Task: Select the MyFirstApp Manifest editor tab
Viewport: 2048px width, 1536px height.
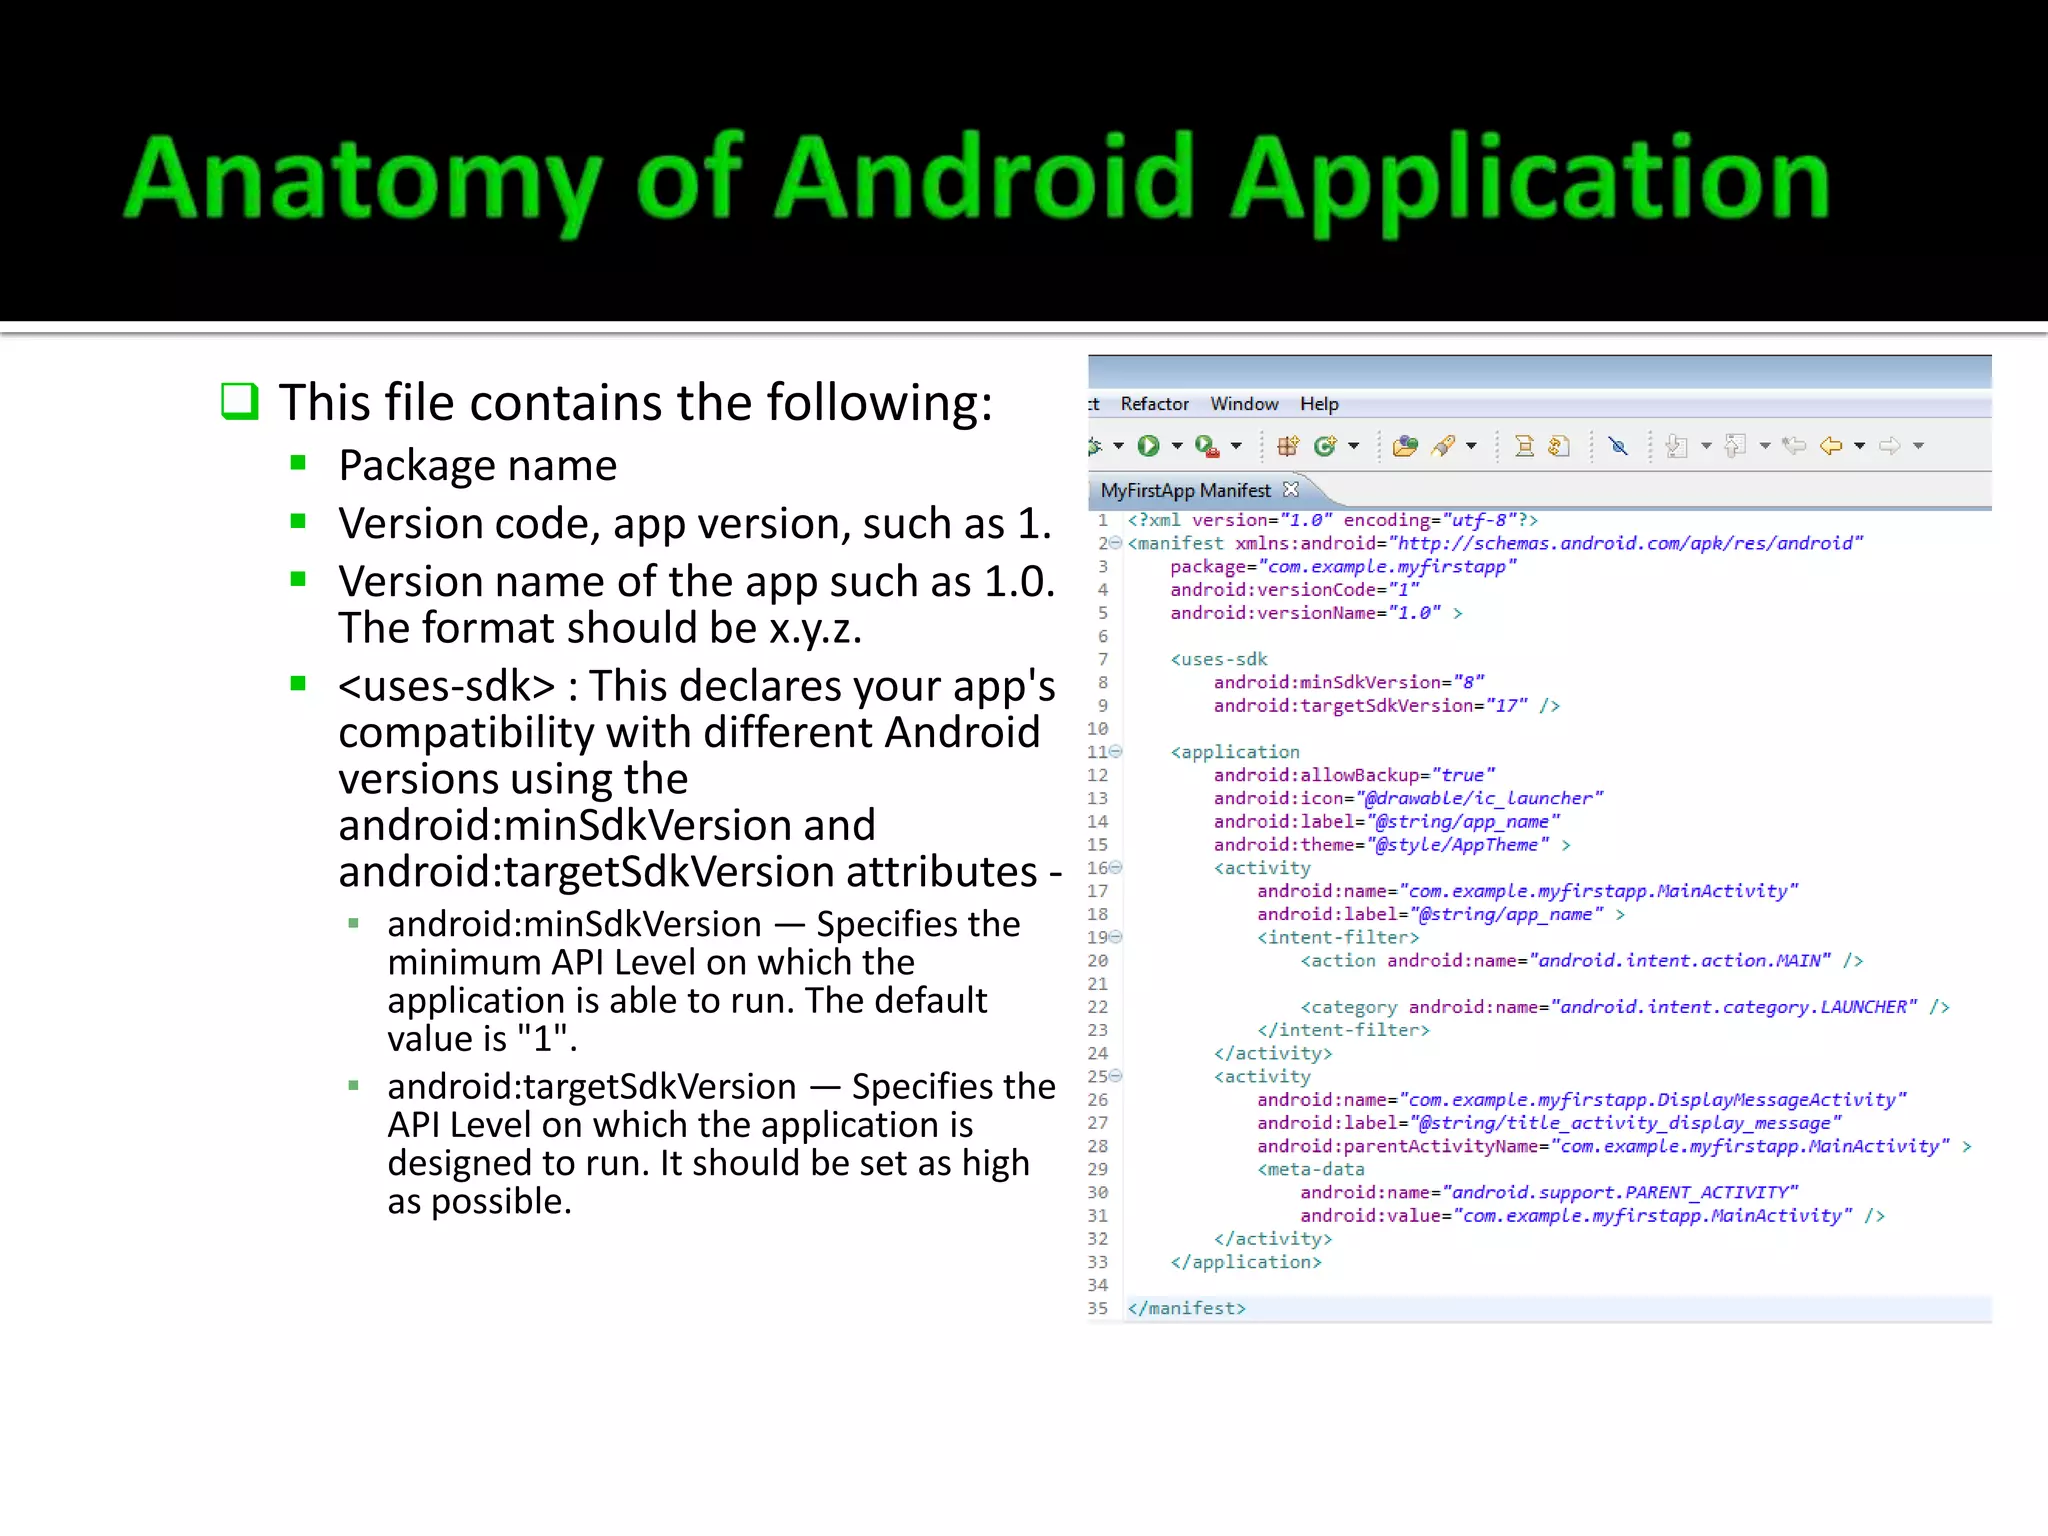Action: point(1185,490)
